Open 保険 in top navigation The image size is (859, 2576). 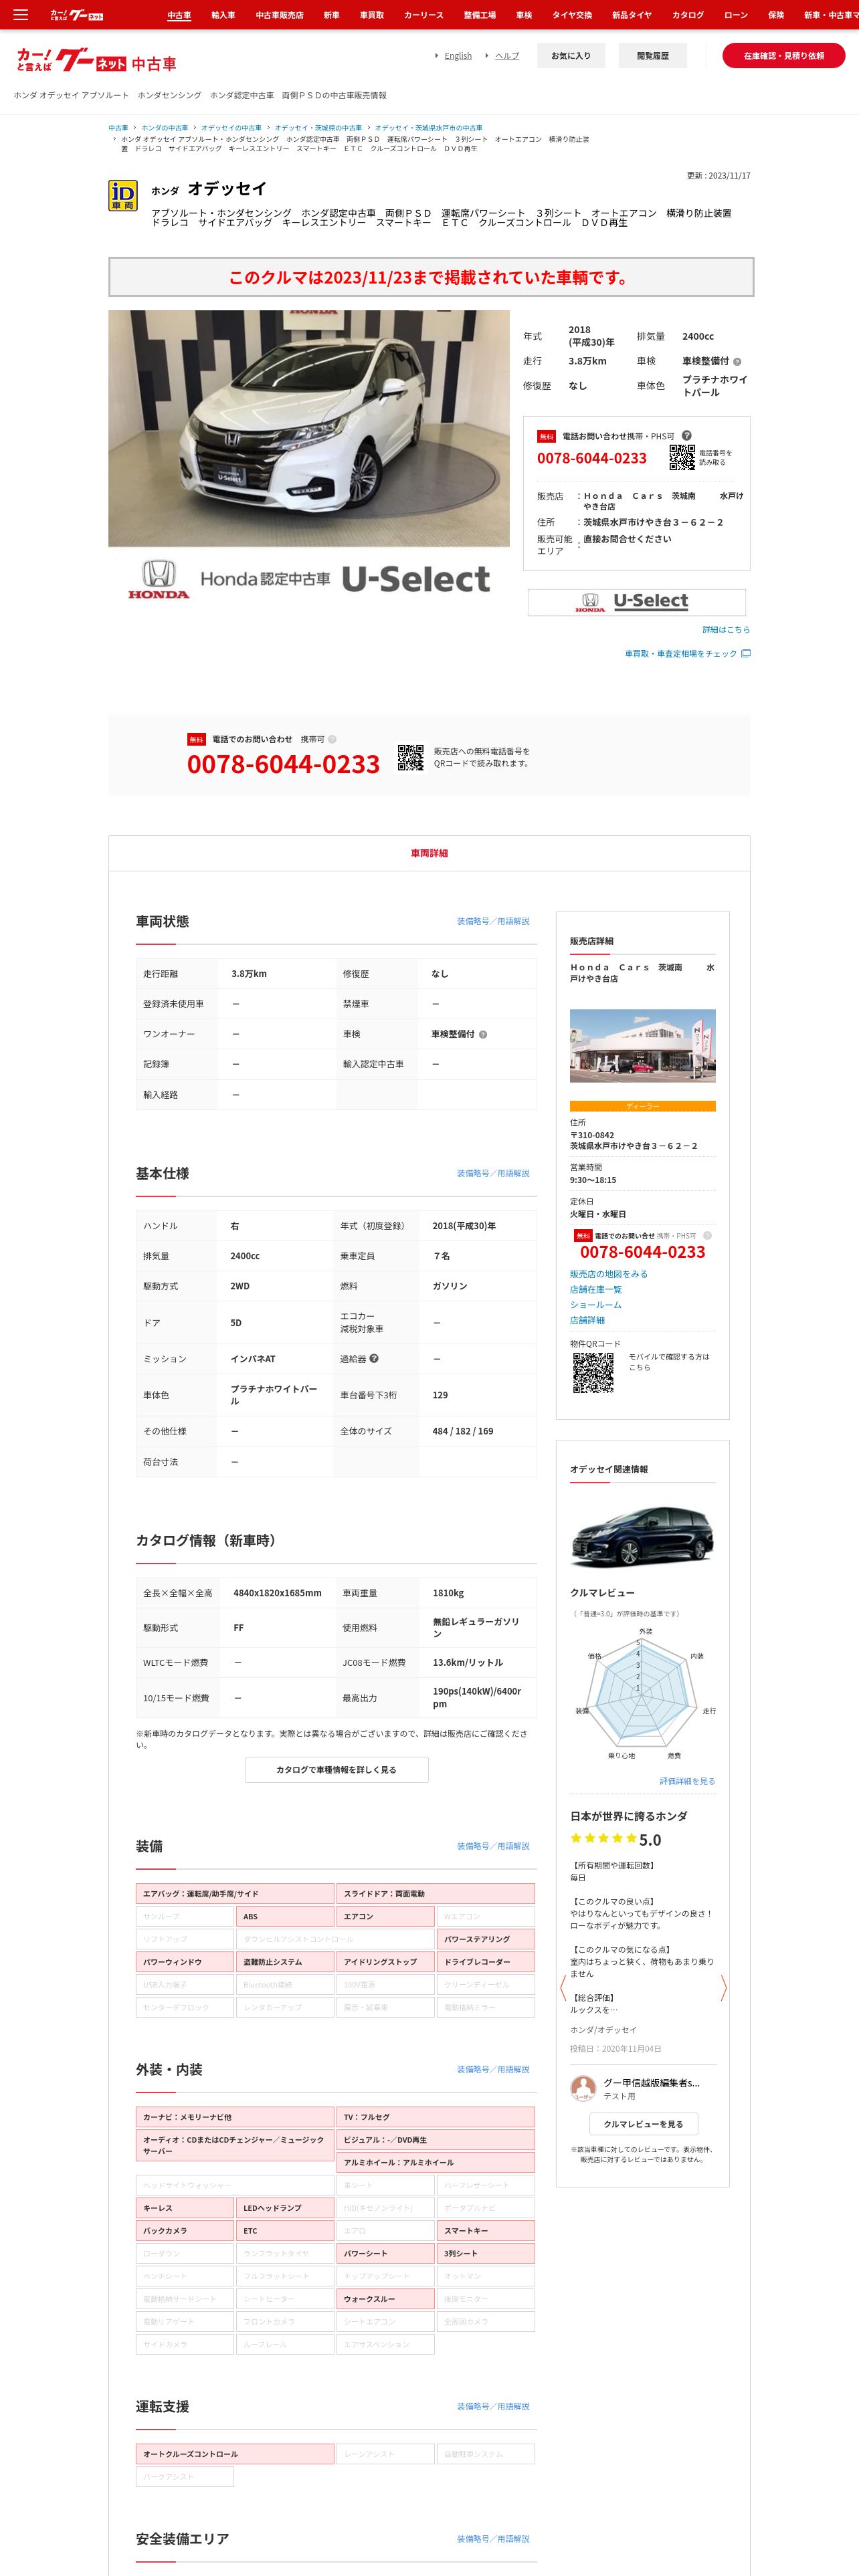pyautogui.click(x=776, y=15)
